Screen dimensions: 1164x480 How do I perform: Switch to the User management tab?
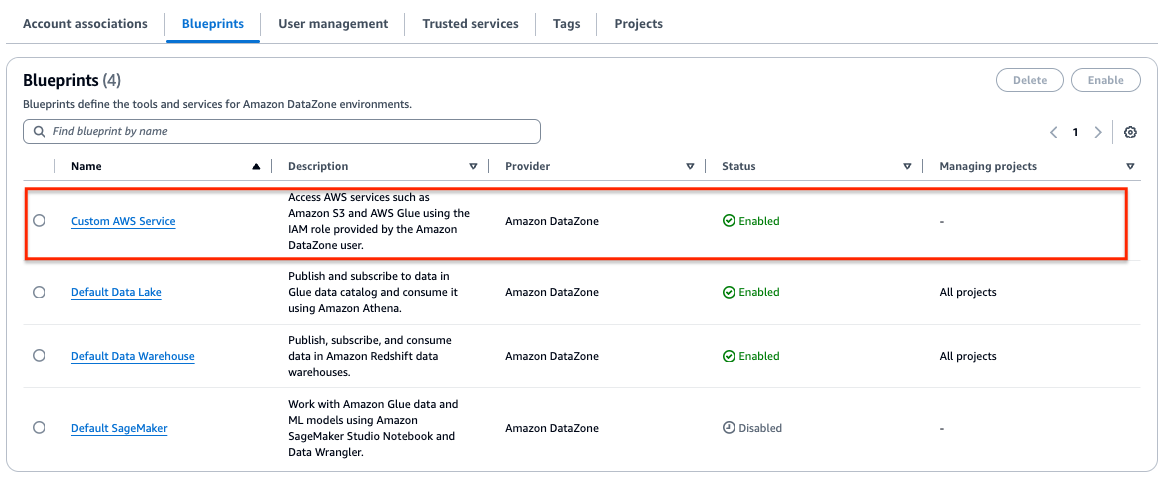point(333,24)
